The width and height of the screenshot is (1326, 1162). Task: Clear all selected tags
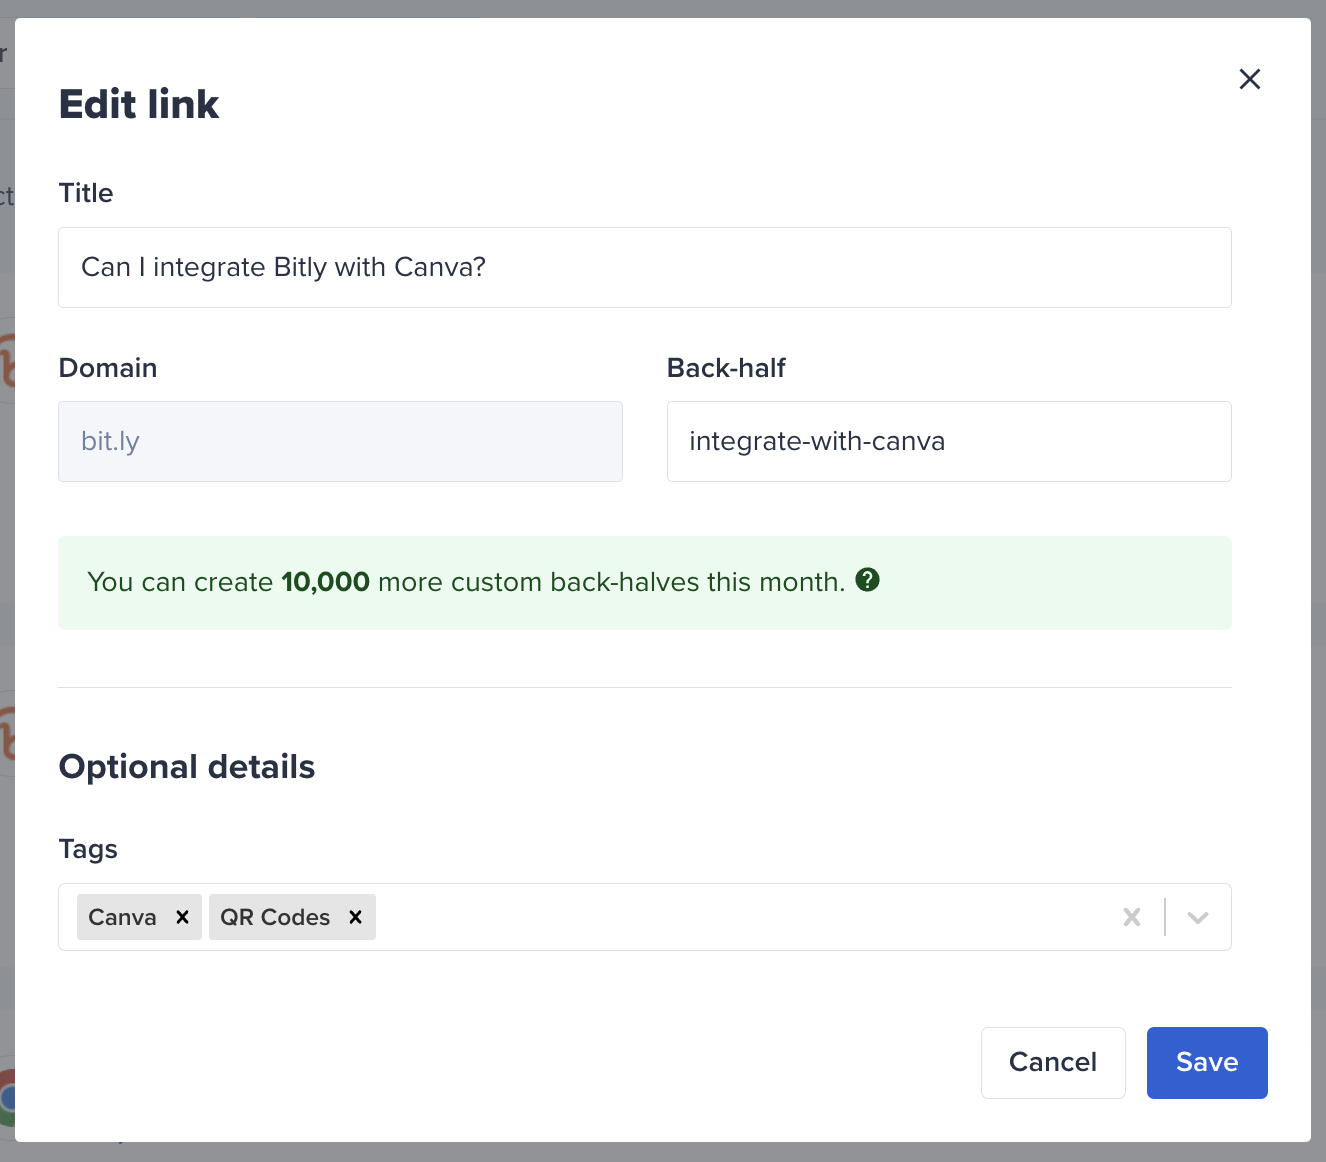(x=1131, y=917)
